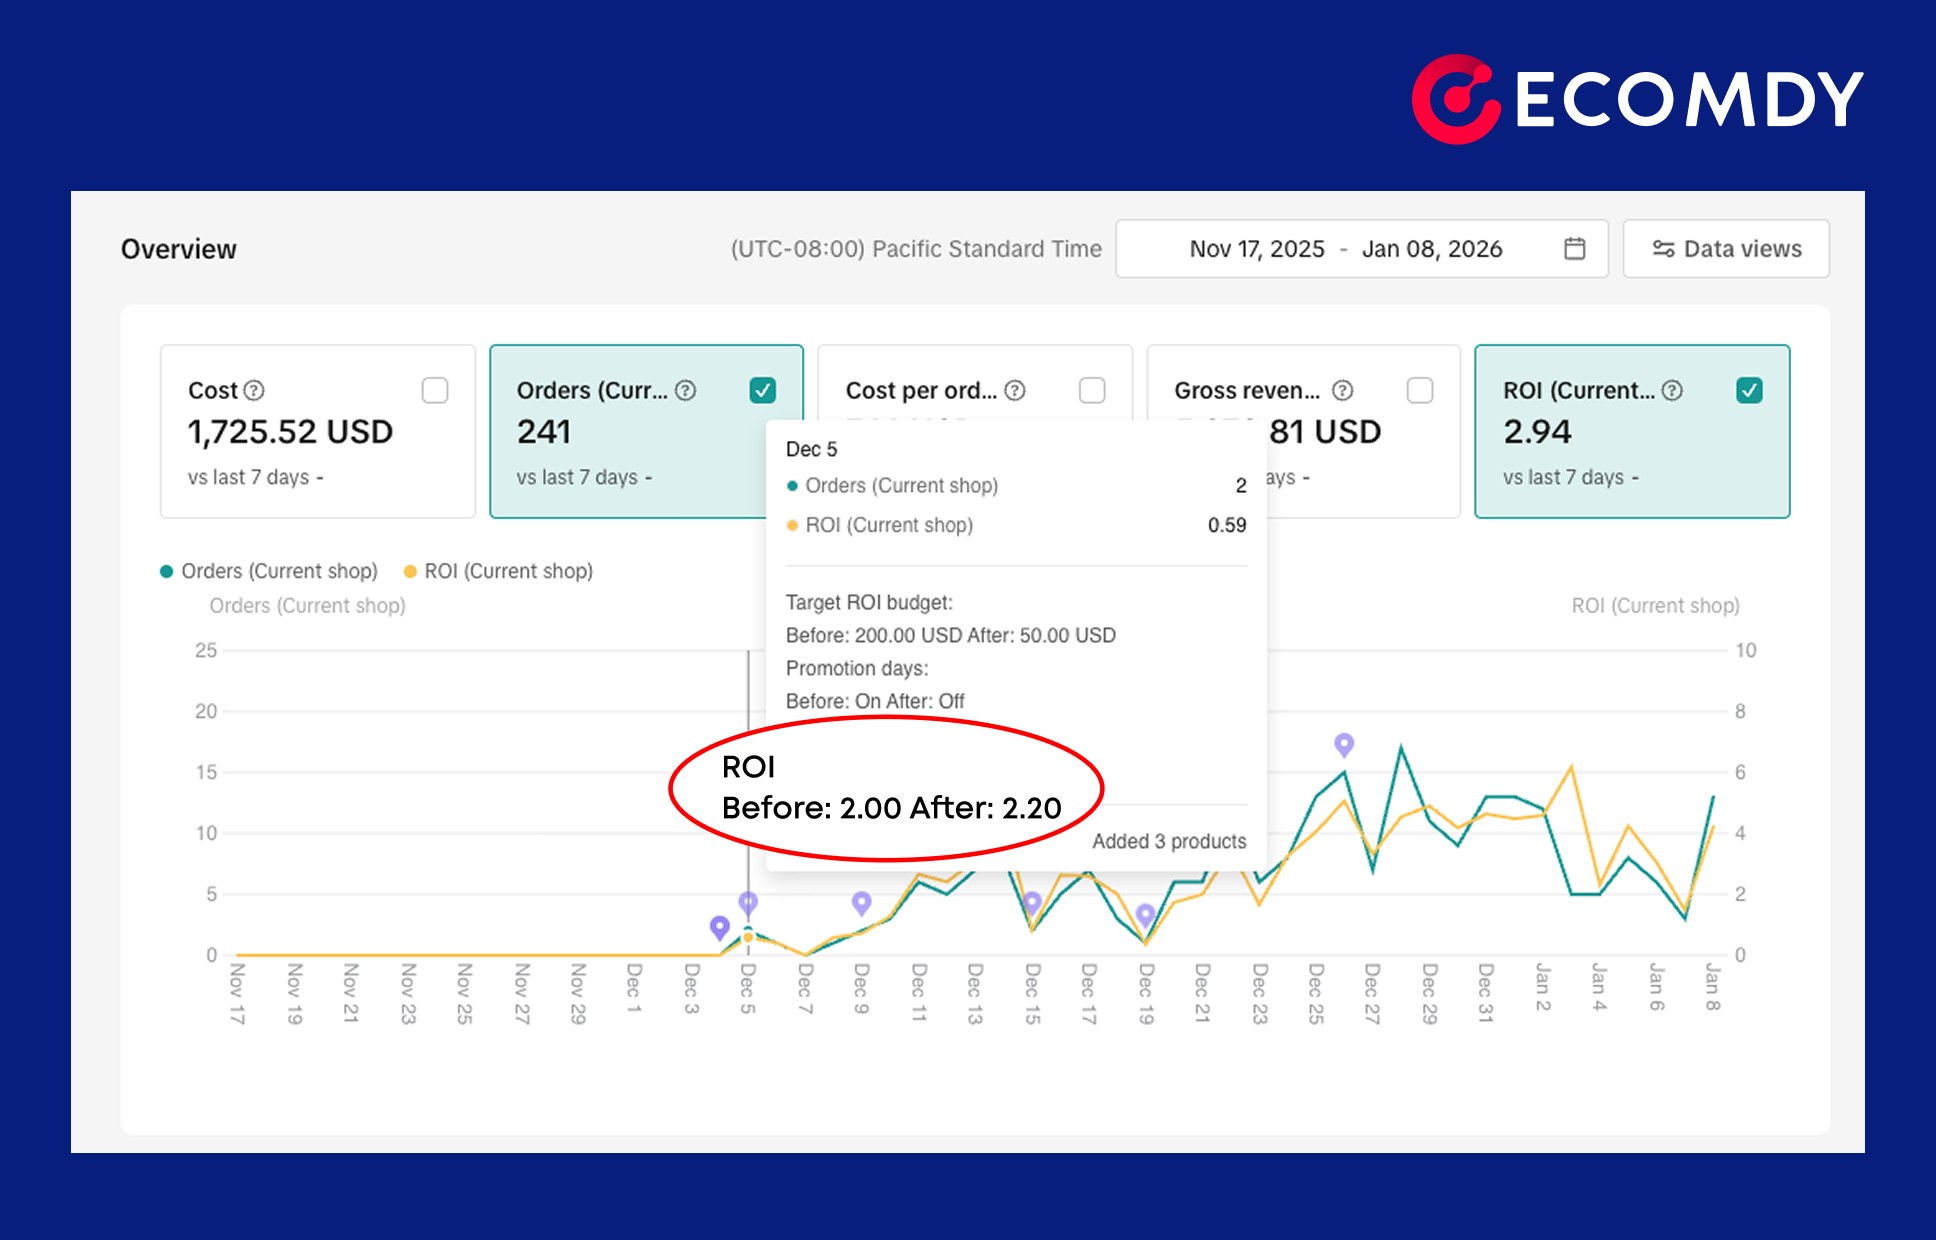Click the Added 3 products link in tooltip
Viewport: 1936px width, 1240px height.
pos(1170,841)
